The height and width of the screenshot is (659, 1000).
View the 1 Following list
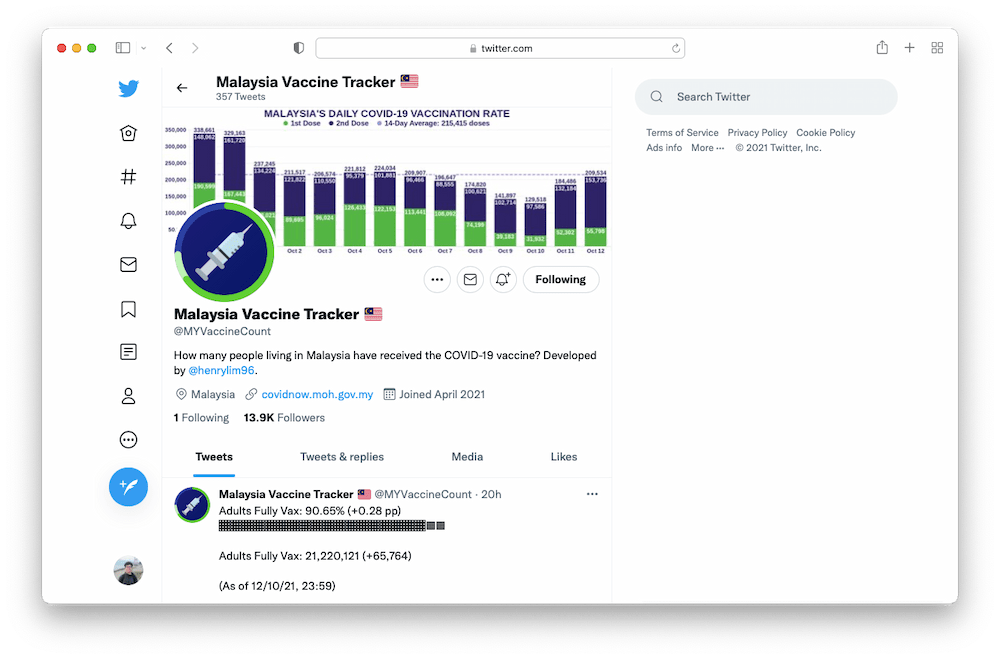coord(201,418)
